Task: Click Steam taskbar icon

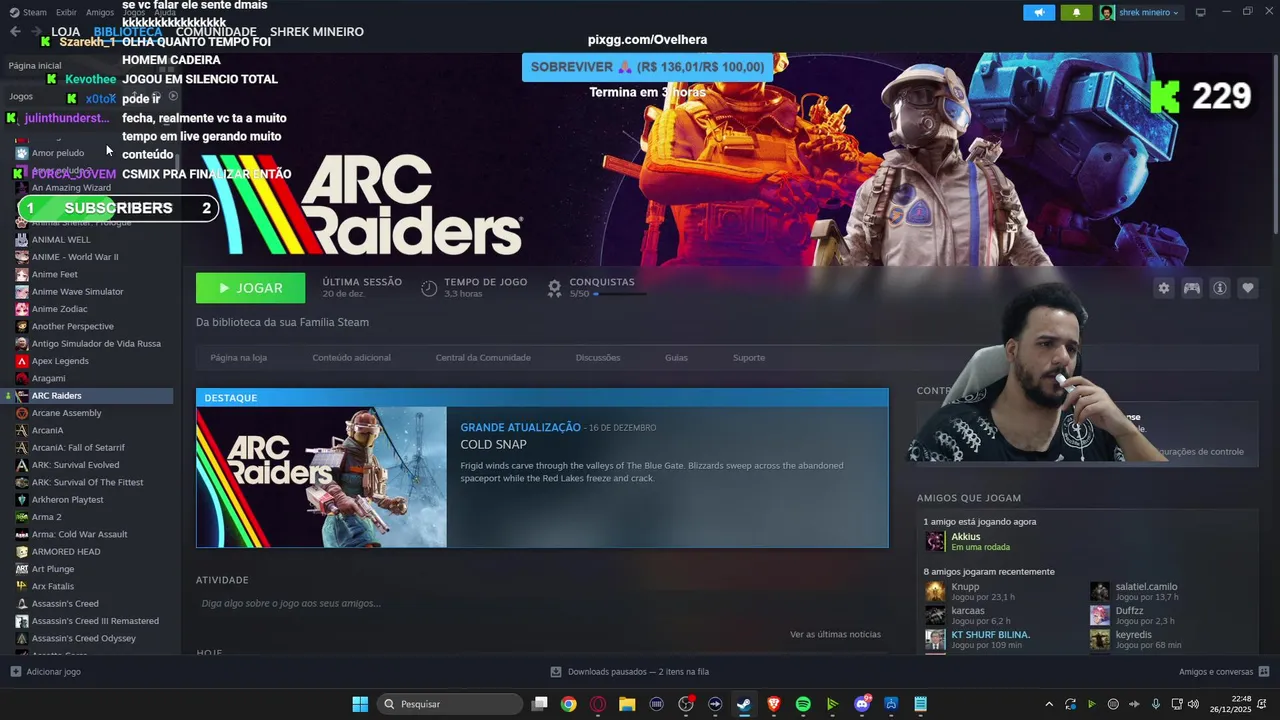Action: [x=744, y=704]
